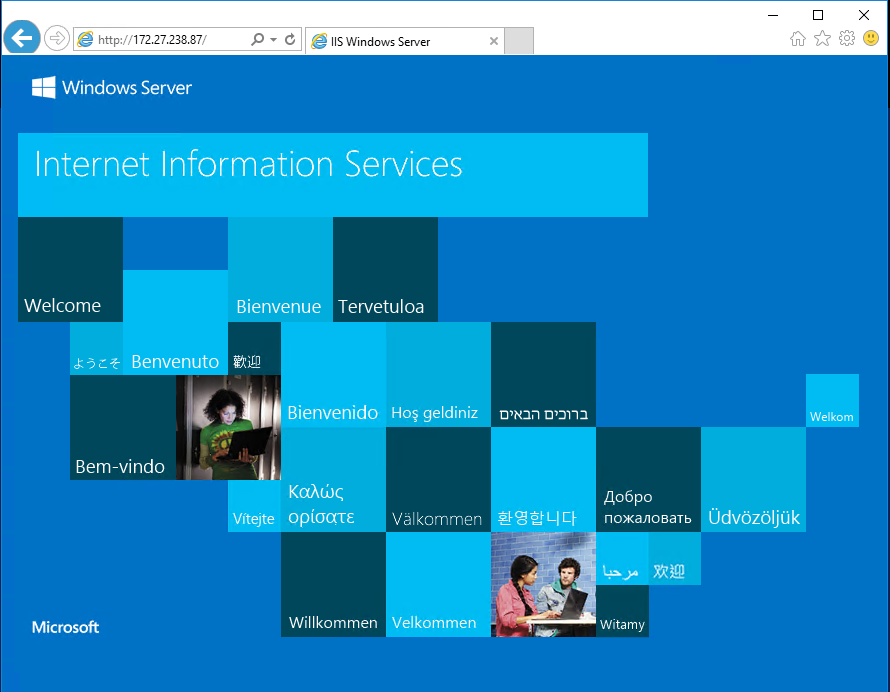Click the photo of two people with laptop
Image resolution: width=890 pixels, height=692 pixels.
(543, 585)
